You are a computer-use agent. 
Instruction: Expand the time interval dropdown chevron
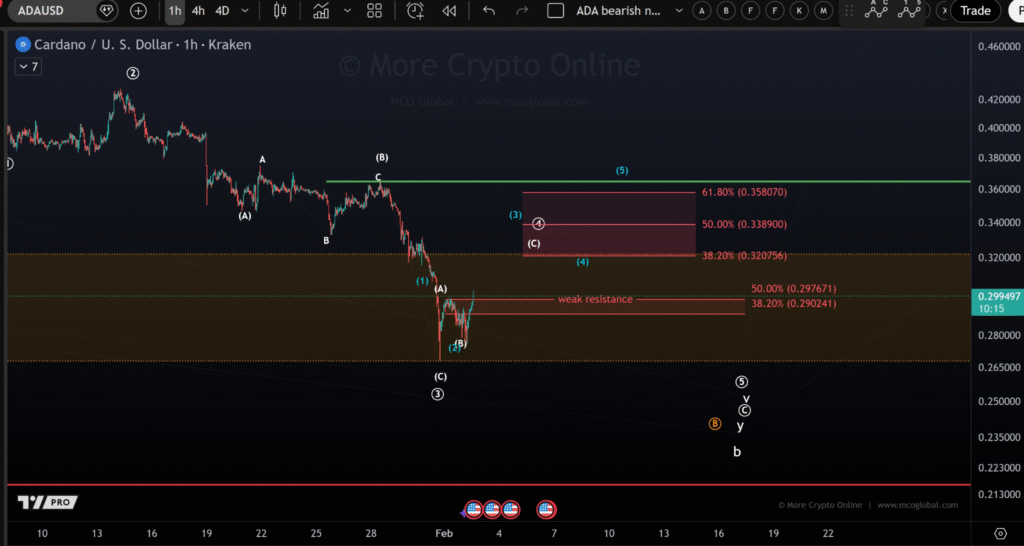tap(245, 10)
